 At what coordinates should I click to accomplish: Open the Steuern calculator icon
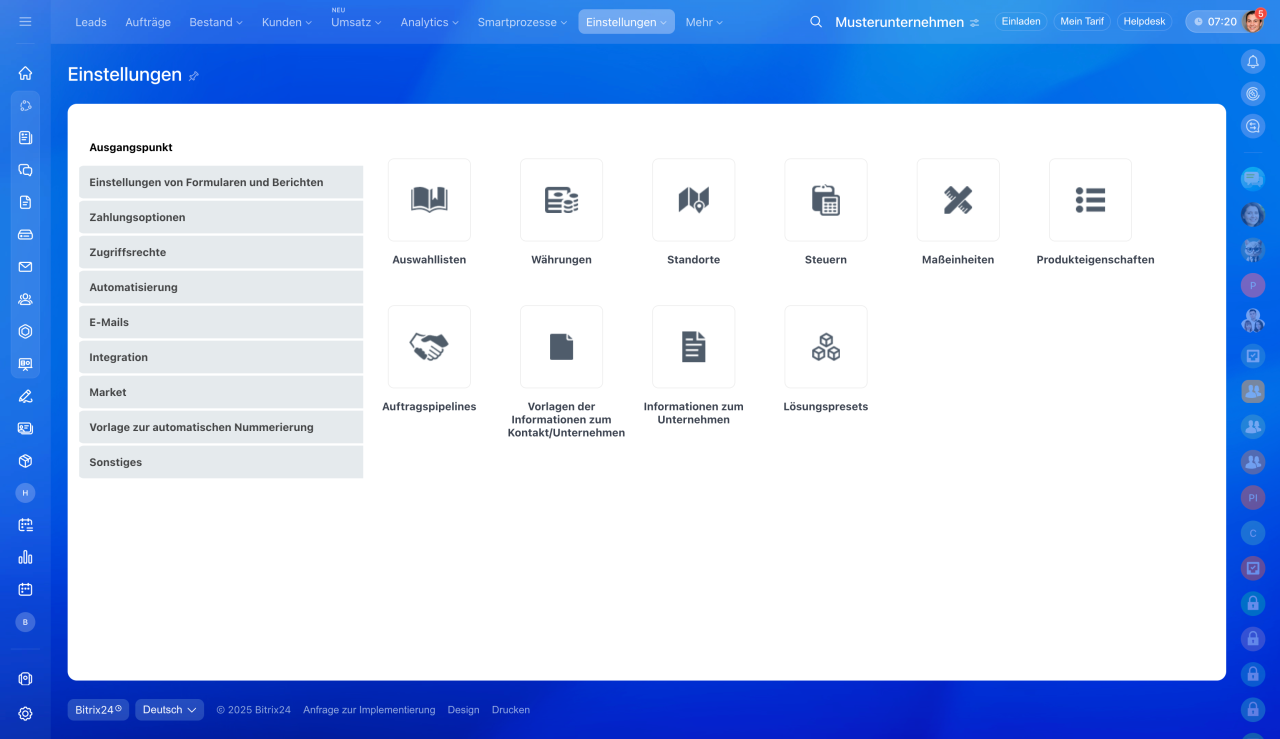click(x=825, y=200)
